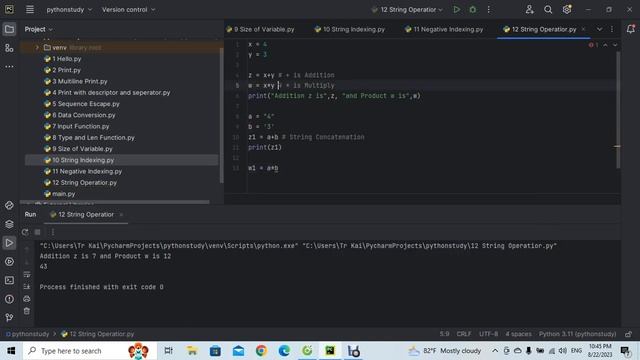Toggle read-only lock in status bar
640x360 pixels.
click(629, 334)
